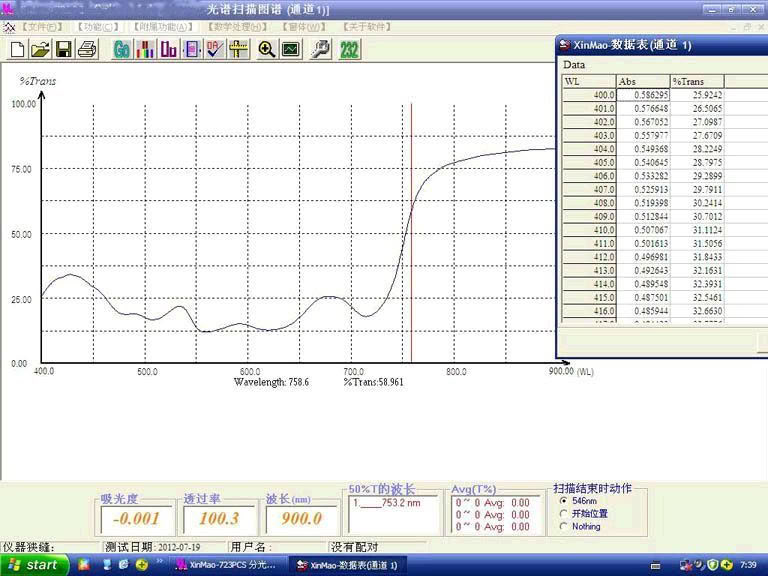
Task: Open the 附属功能(A) menu
Action: click(164, 27)
